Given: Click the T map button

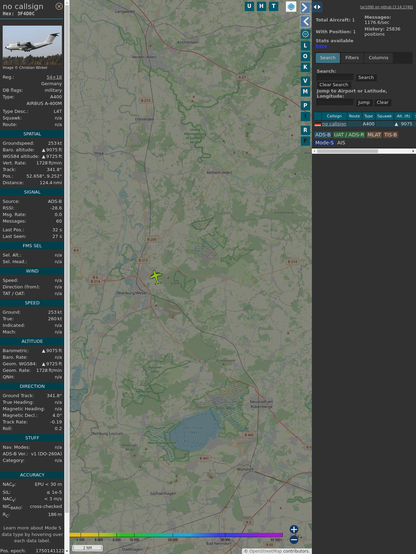Looking at the screenshot, I should point(273,6).
